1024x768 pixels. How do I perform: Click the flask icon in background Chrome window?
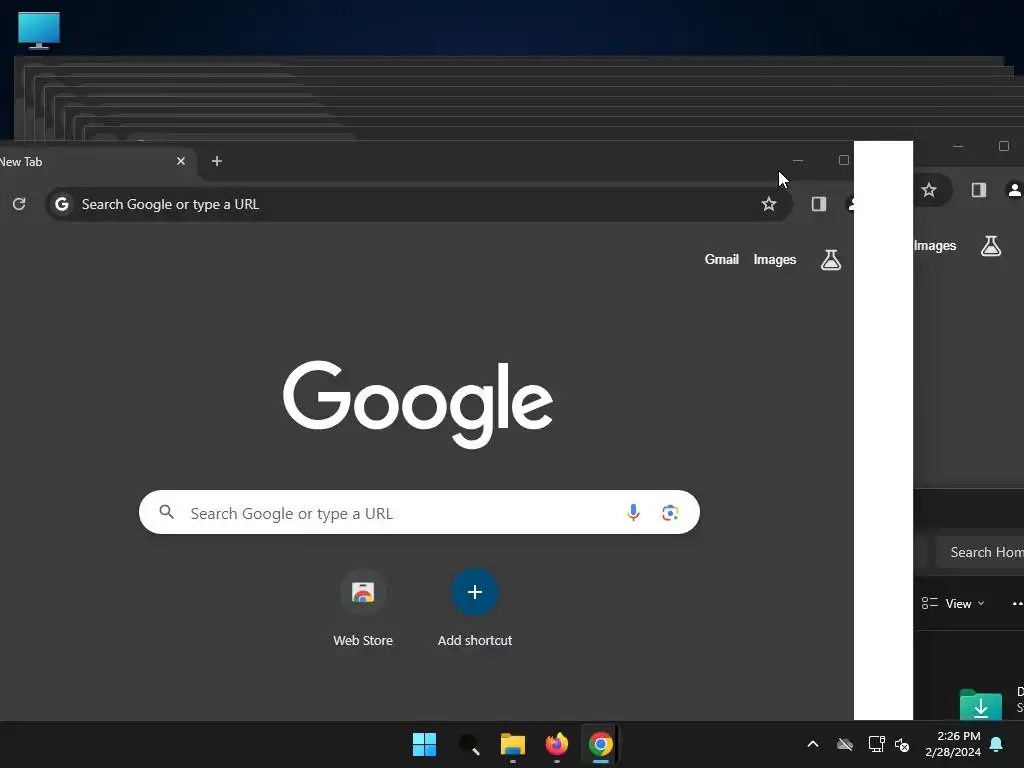(x=991, y=246)
